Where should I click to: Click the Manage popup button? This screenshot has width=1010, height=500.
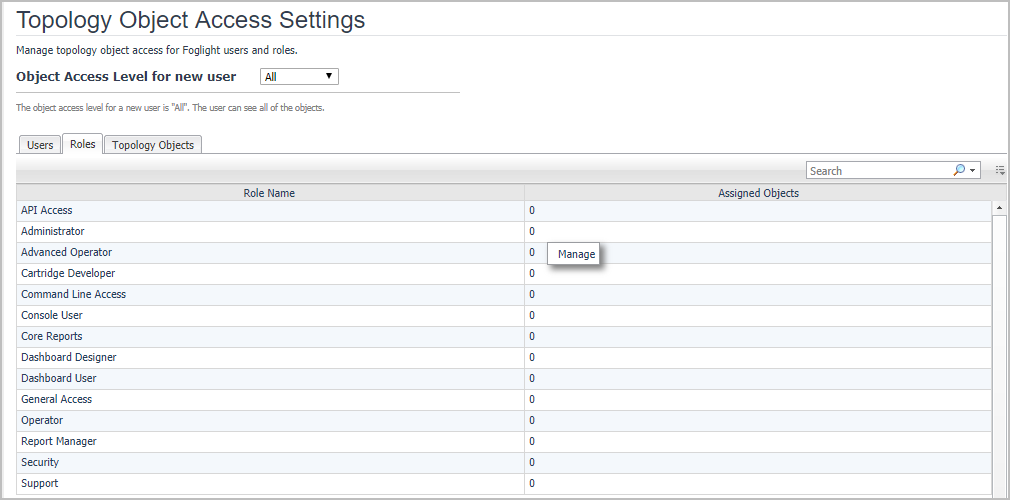tap(576, 254)
